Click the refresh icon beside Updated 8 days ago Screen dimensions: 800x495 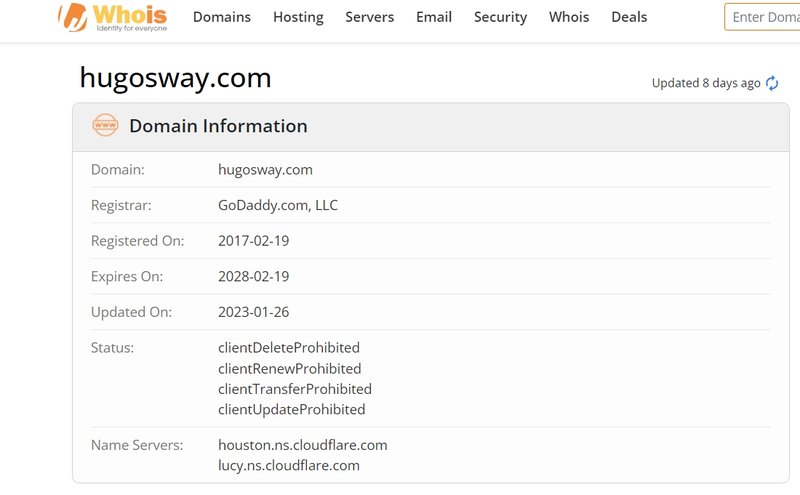click(x=772, y=83)
